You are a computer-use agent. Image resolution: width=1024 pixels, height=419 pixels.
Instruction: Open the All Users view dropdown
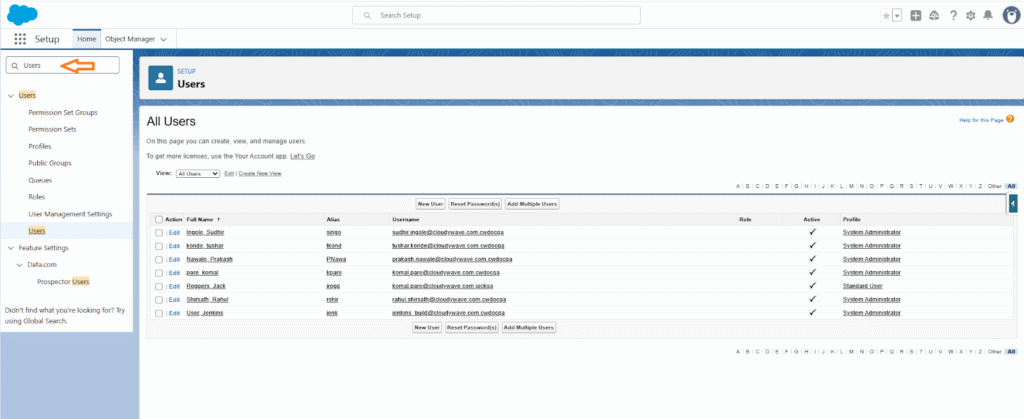[197, 173]
